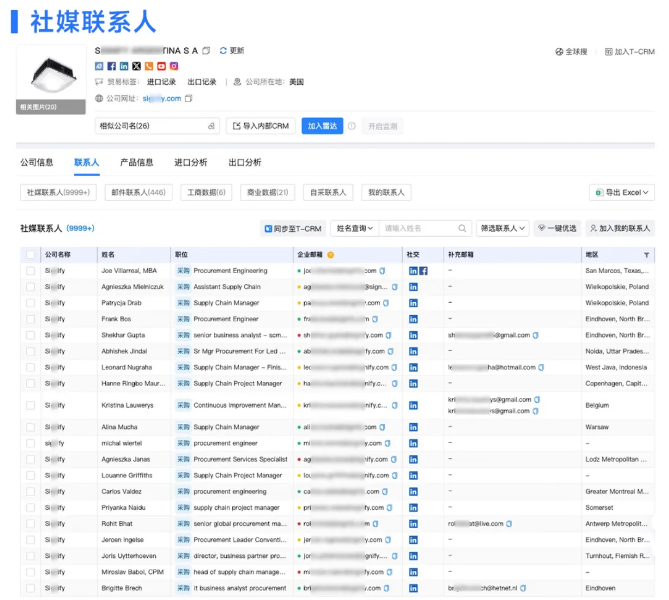Click the 同步至T-CRM button

point(293,228)
